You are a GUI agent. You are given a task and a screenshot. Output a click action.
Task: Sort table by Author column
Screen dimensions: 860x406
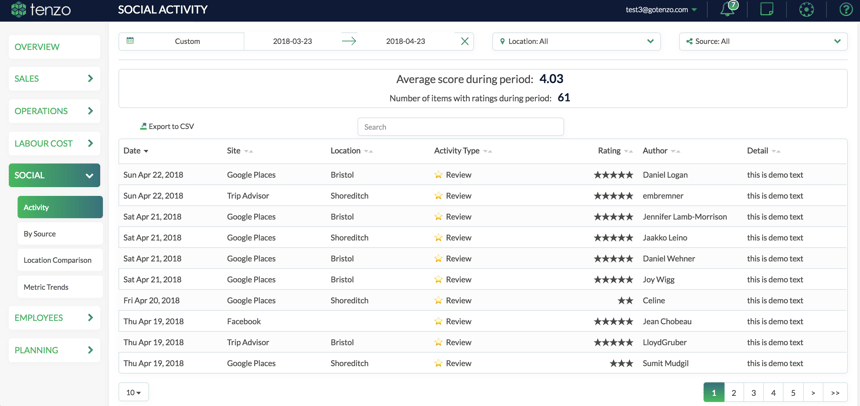pyautogui.click(x=662, y=151)
